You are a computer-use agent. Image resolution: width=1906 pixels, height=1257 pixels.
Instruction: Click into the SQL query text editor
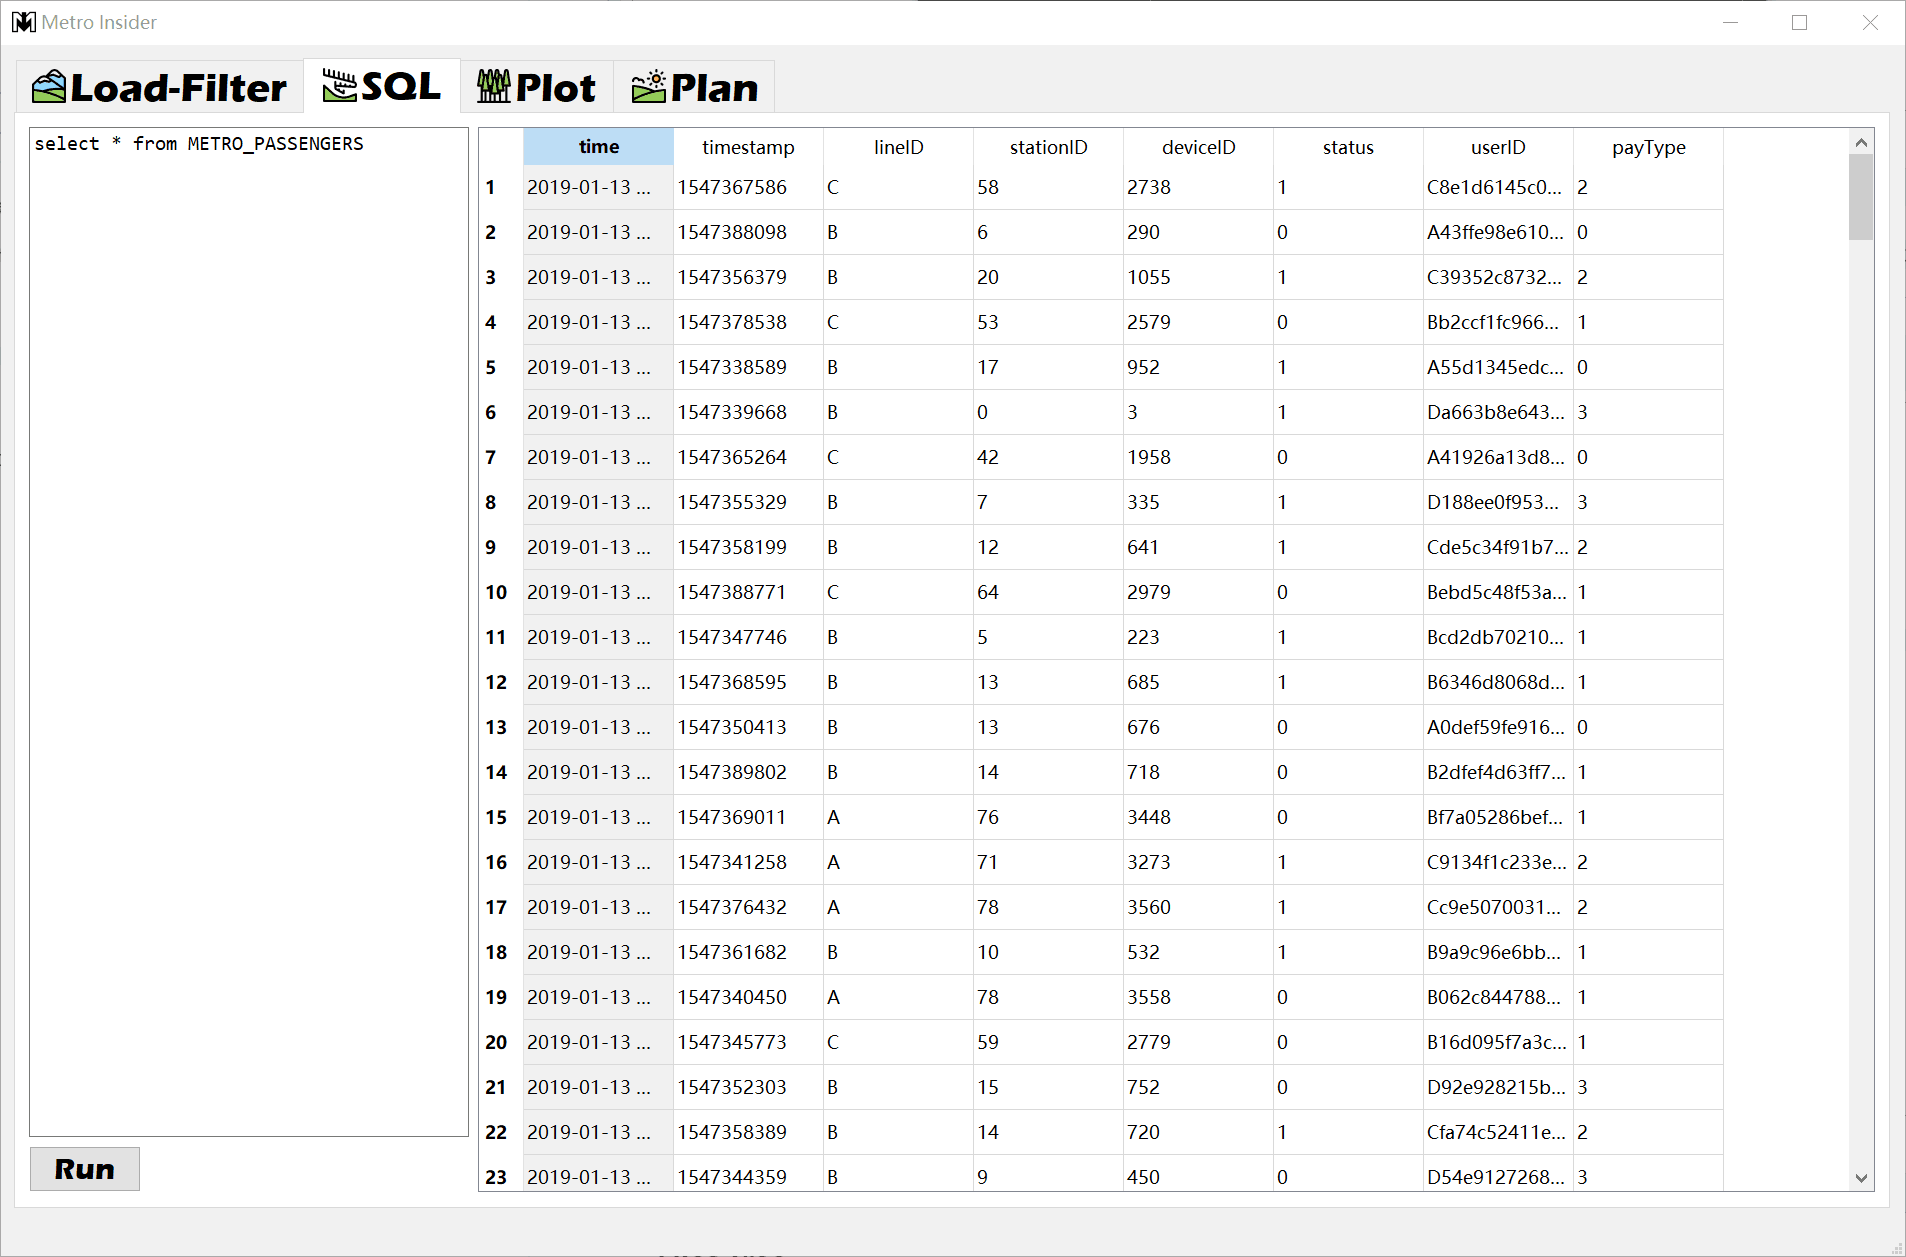(249, 632)
